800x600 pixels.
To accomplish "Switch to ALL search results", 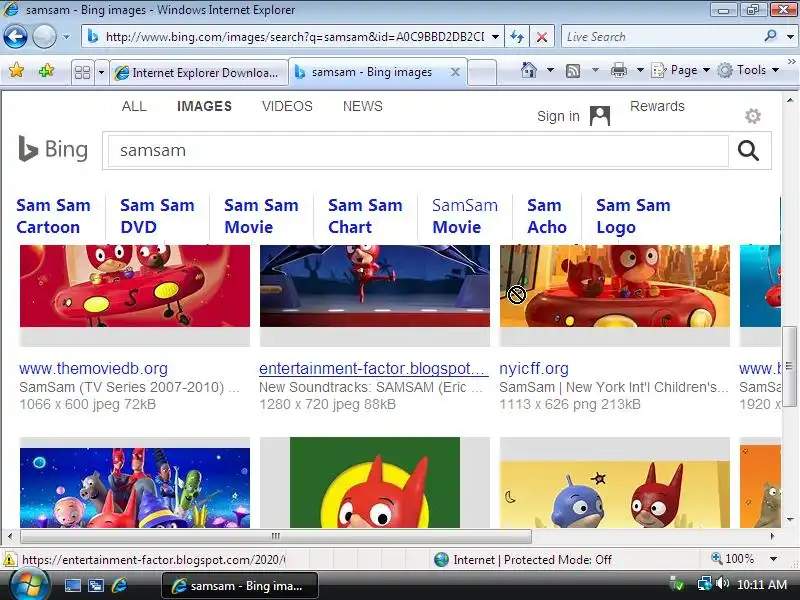I will [134, 106].
